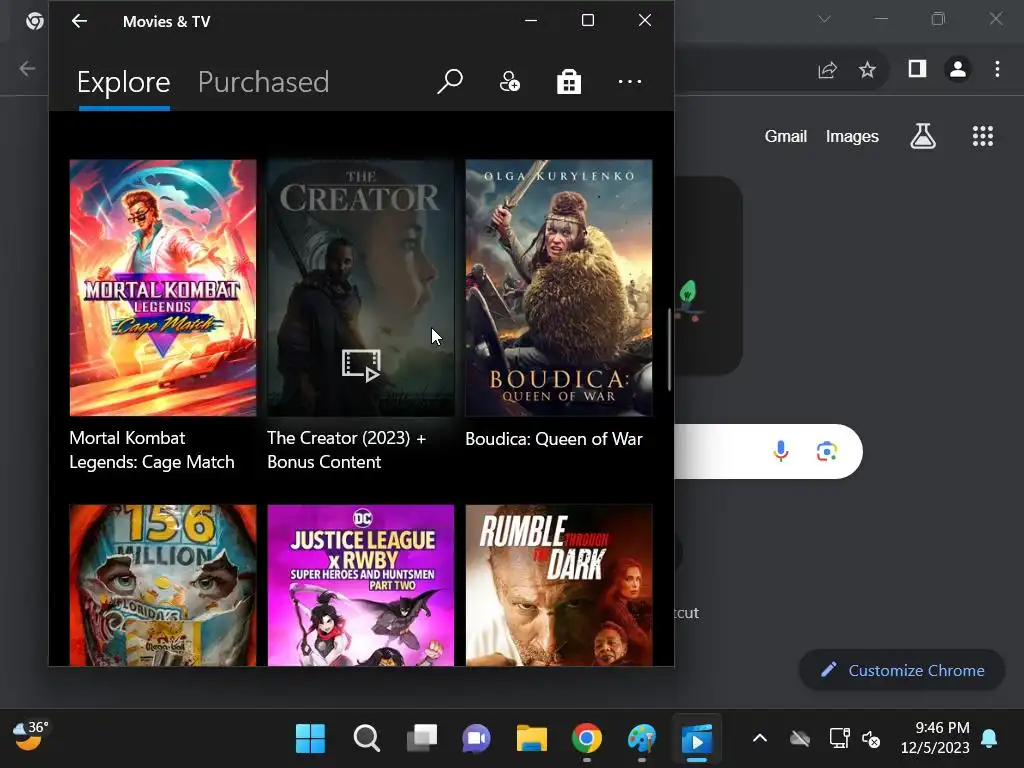This screenshot has width=1024, height=768.
Task: Open the Search Labs flask icon in Chrome
Action: 923,136
